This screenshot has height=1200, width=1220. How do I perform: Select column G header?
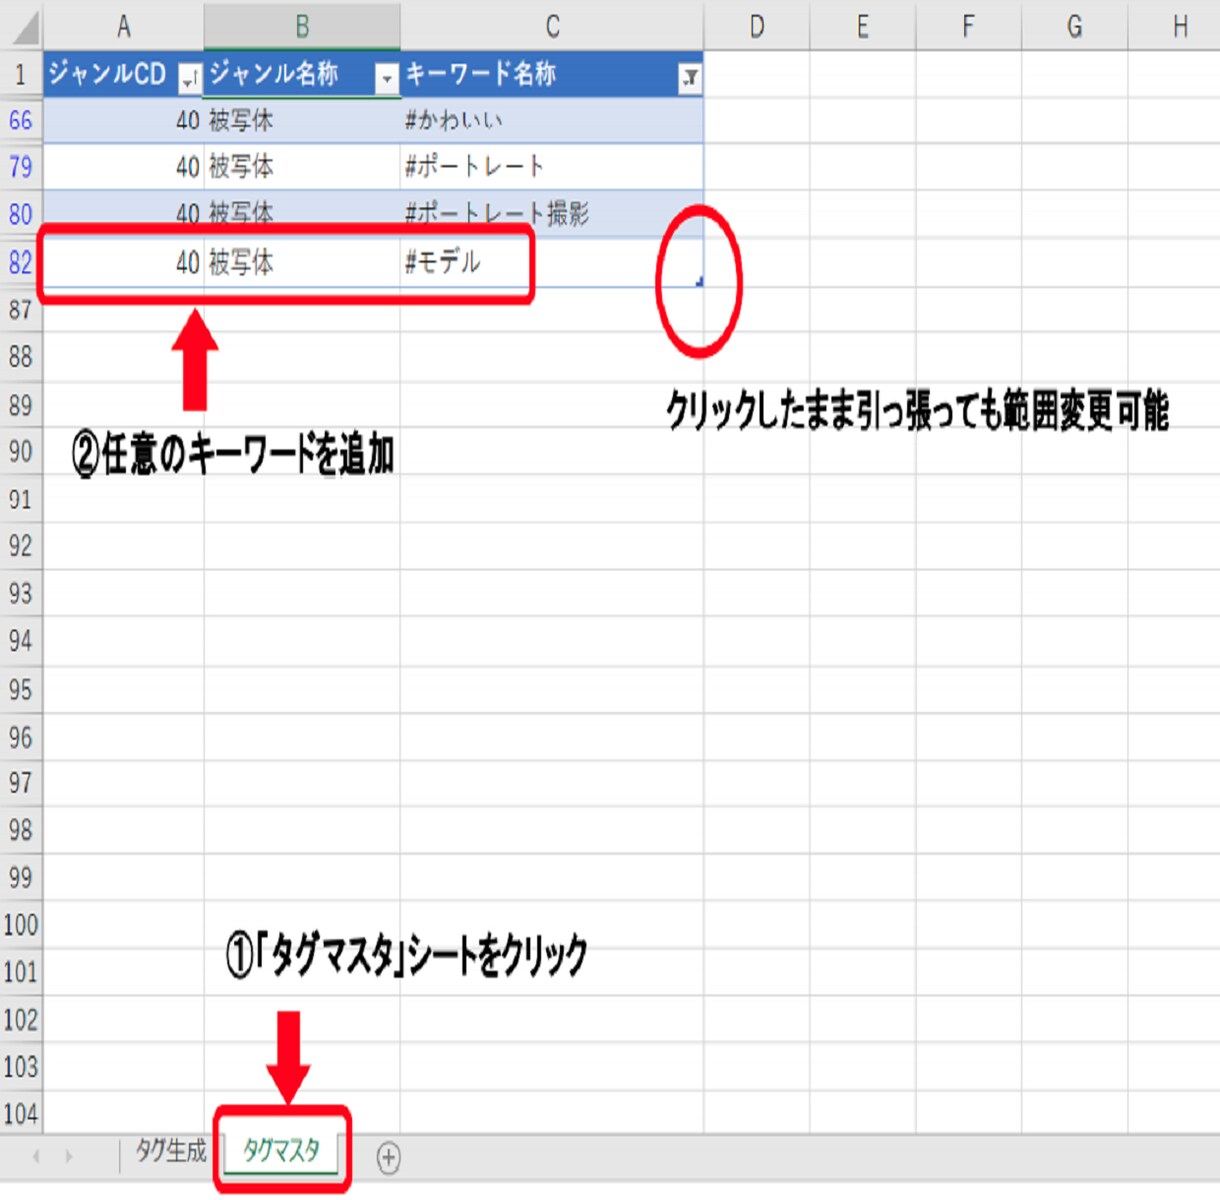(1074, 27)
